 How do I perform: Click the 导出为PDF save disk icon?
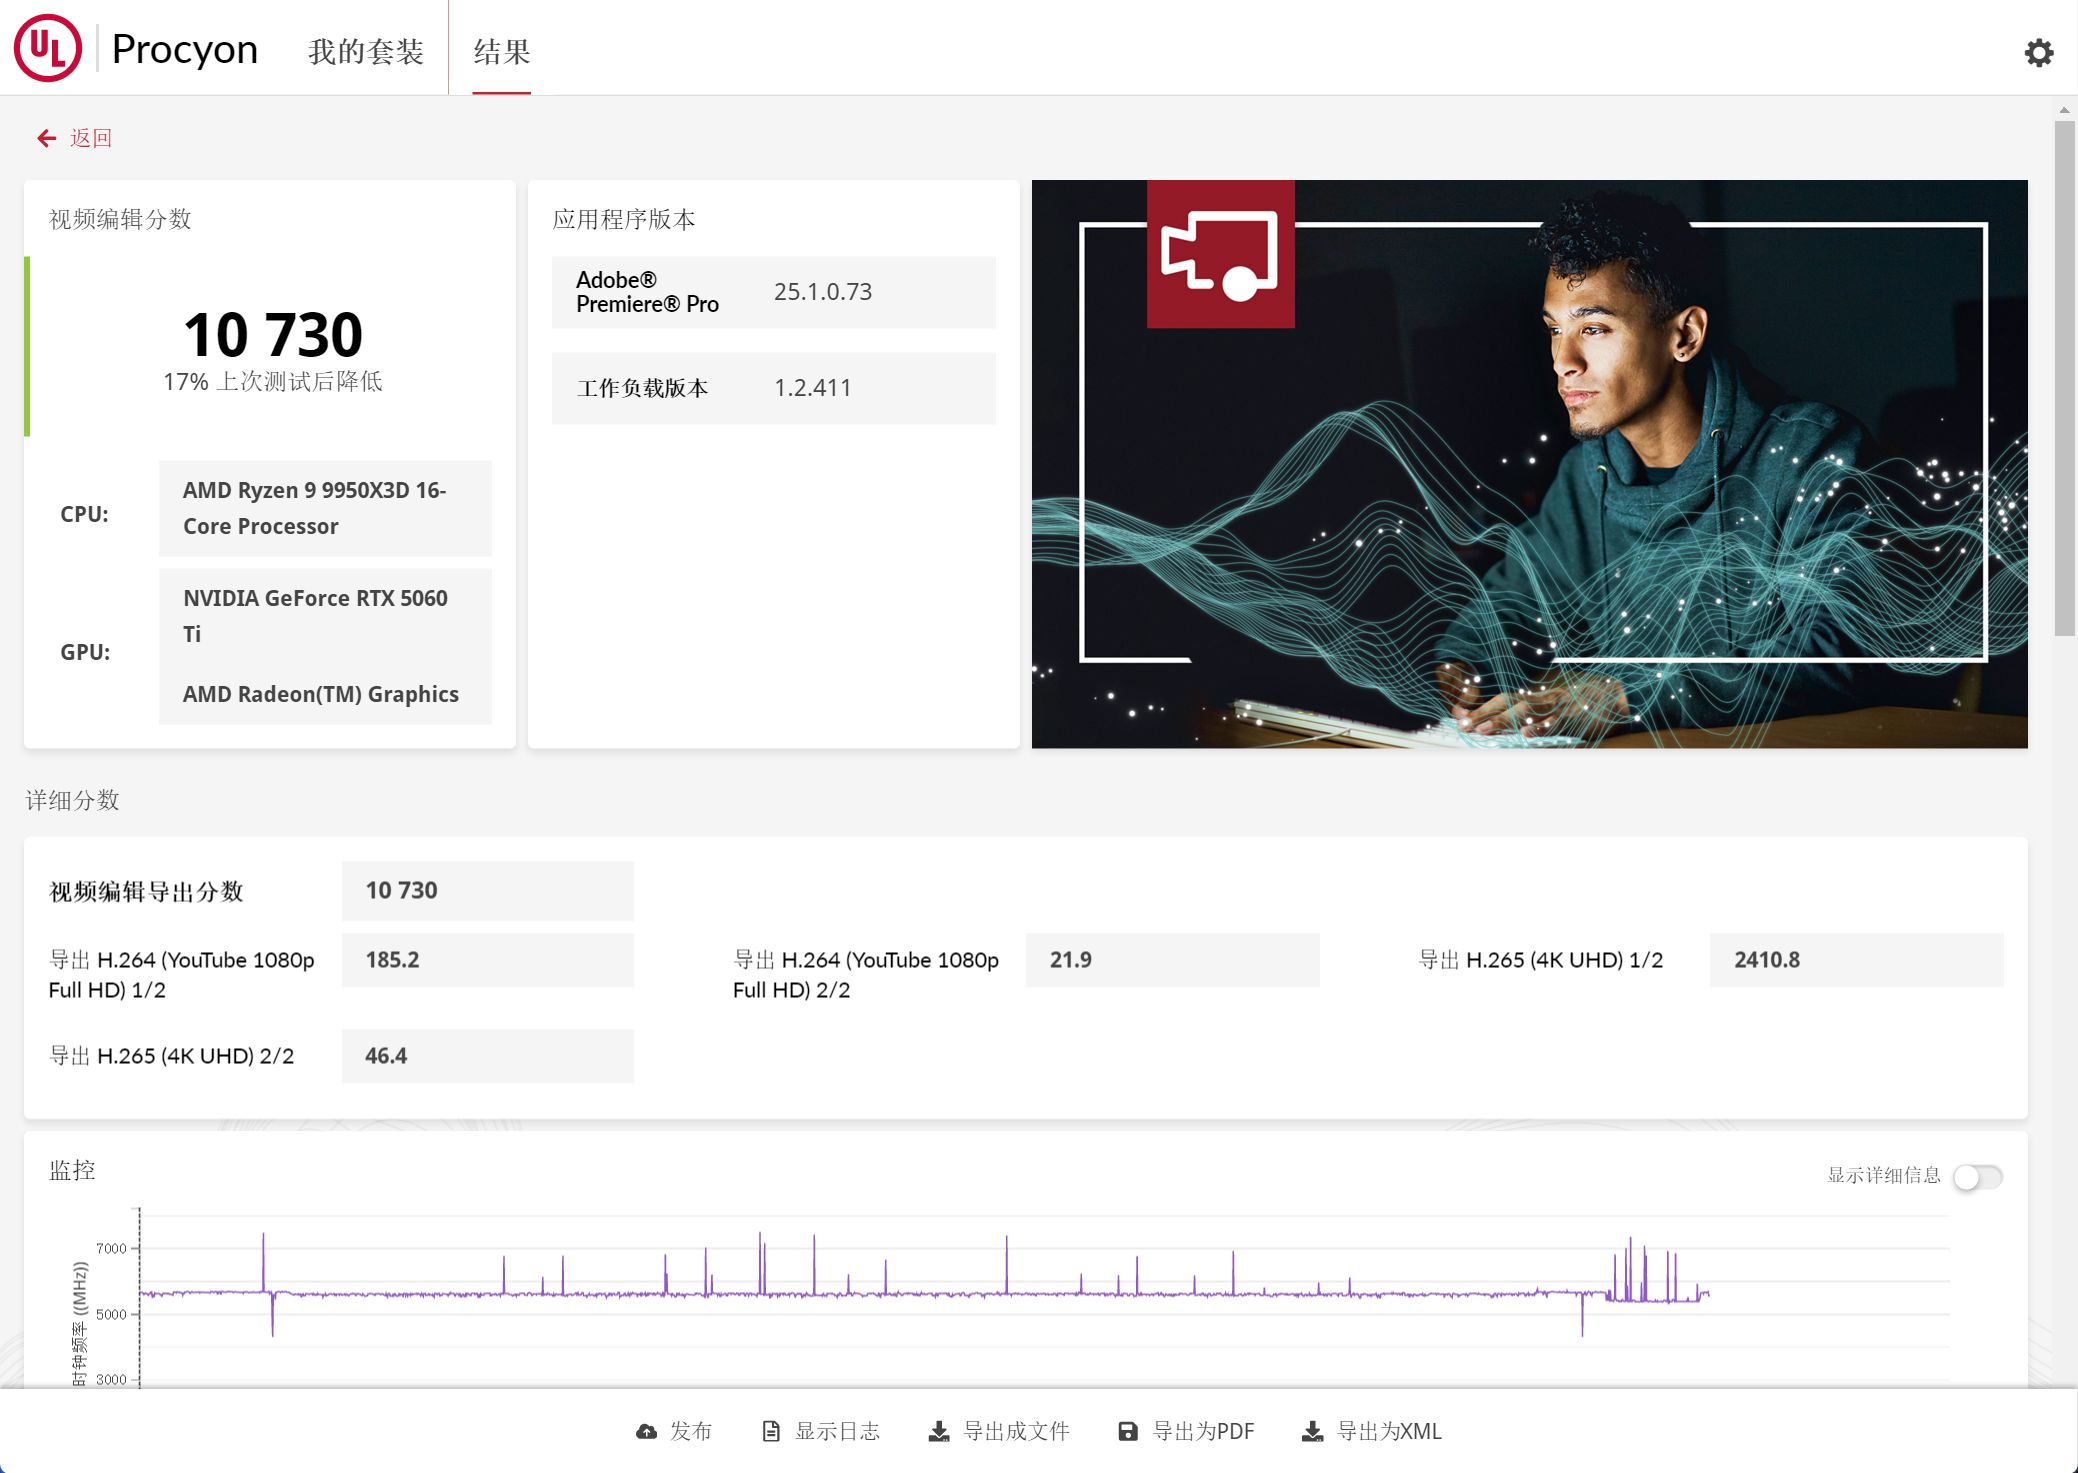[x=1127, y=1431]
